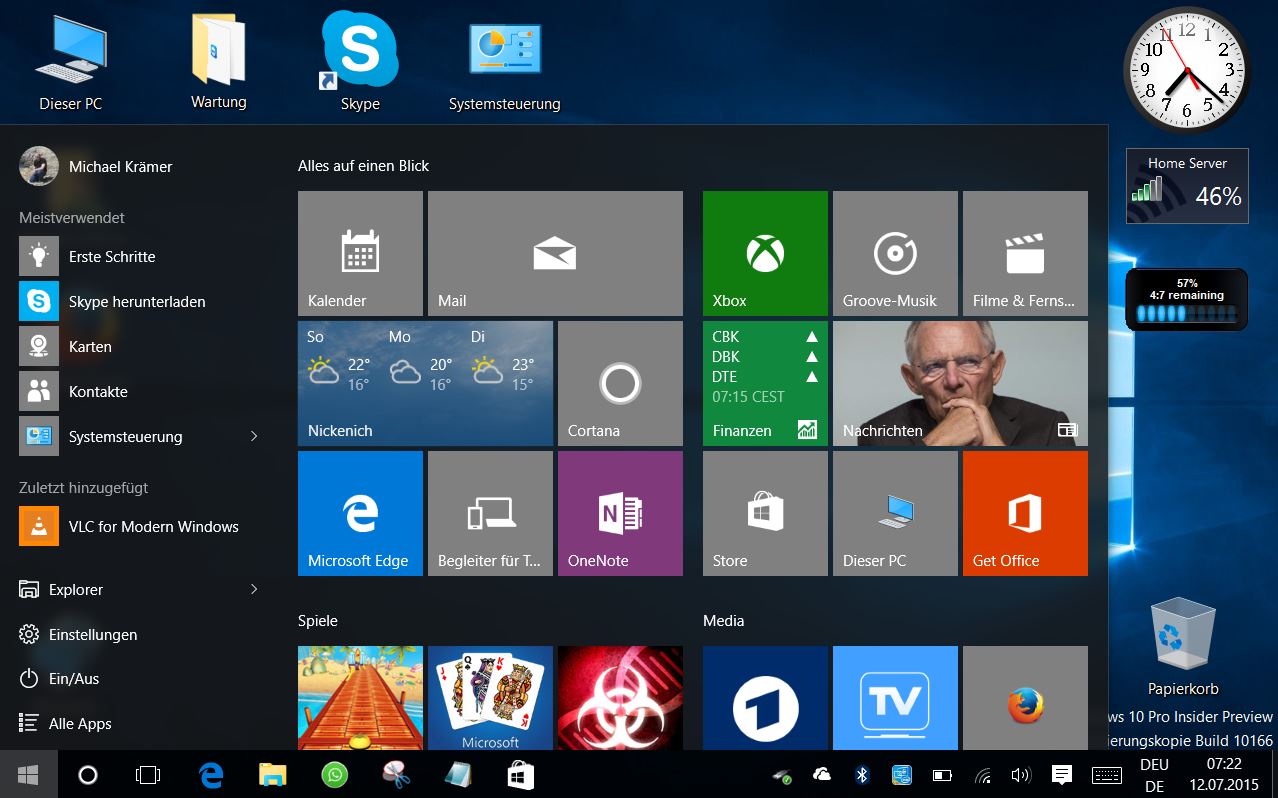Open the OneDrive cloud tray icon
This screenshot has height=798, width=1278.
(x=822, y=774)
